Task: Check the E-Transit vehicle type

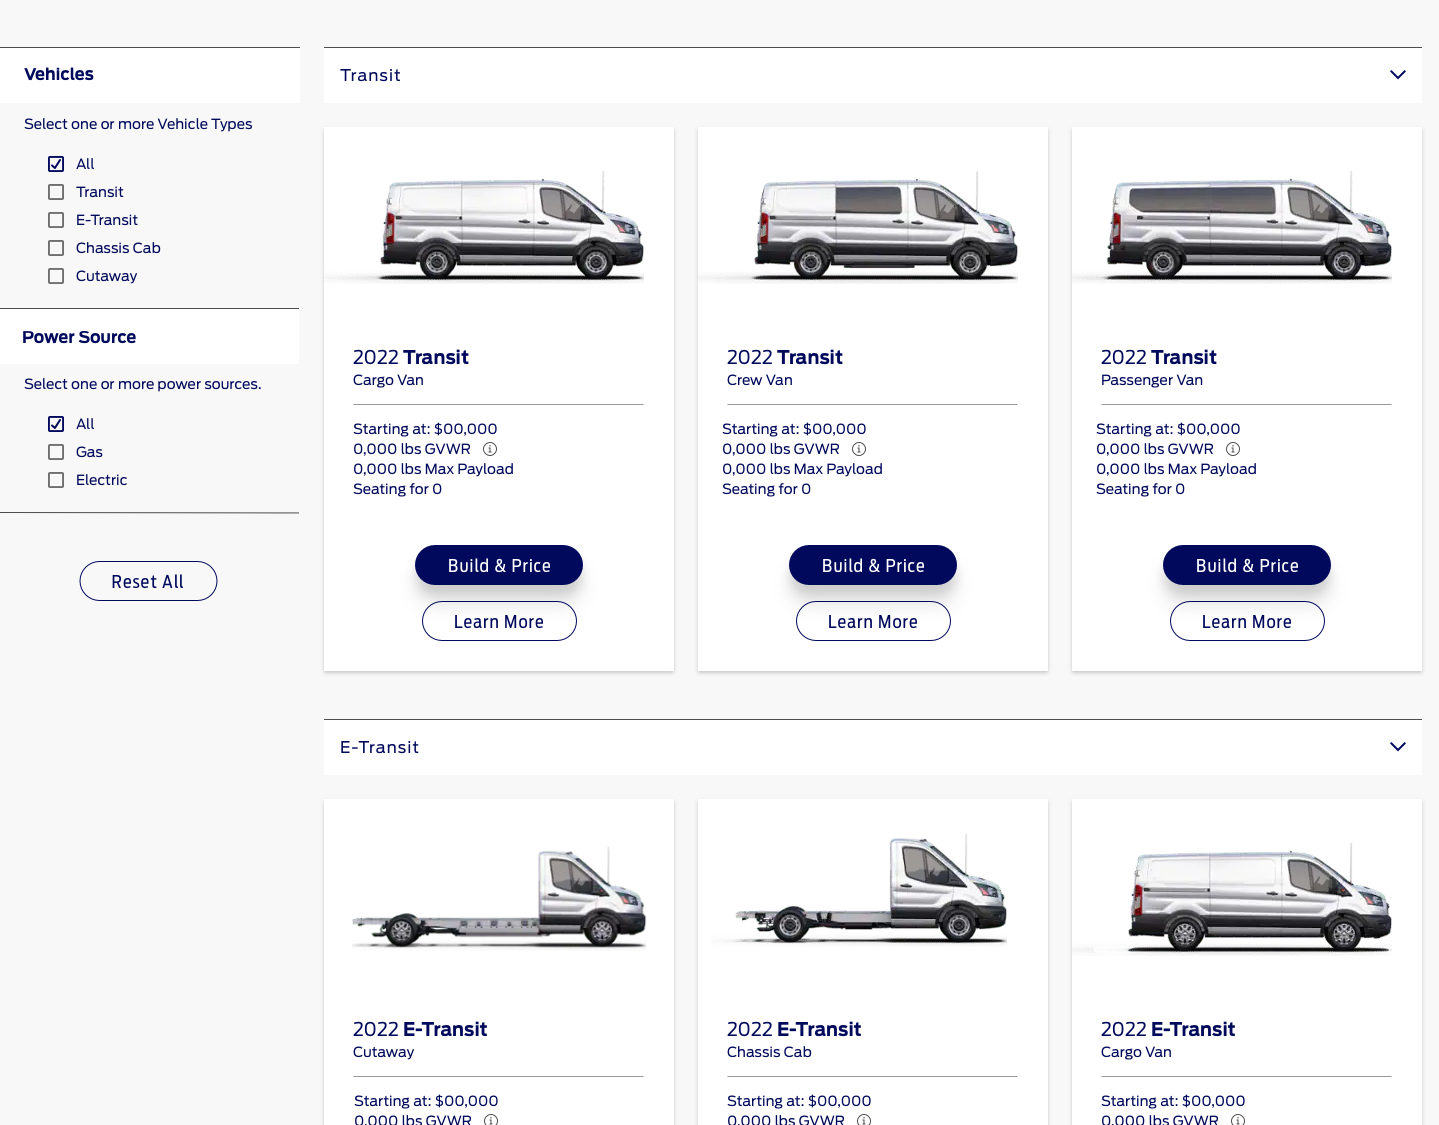Action: 56,220
